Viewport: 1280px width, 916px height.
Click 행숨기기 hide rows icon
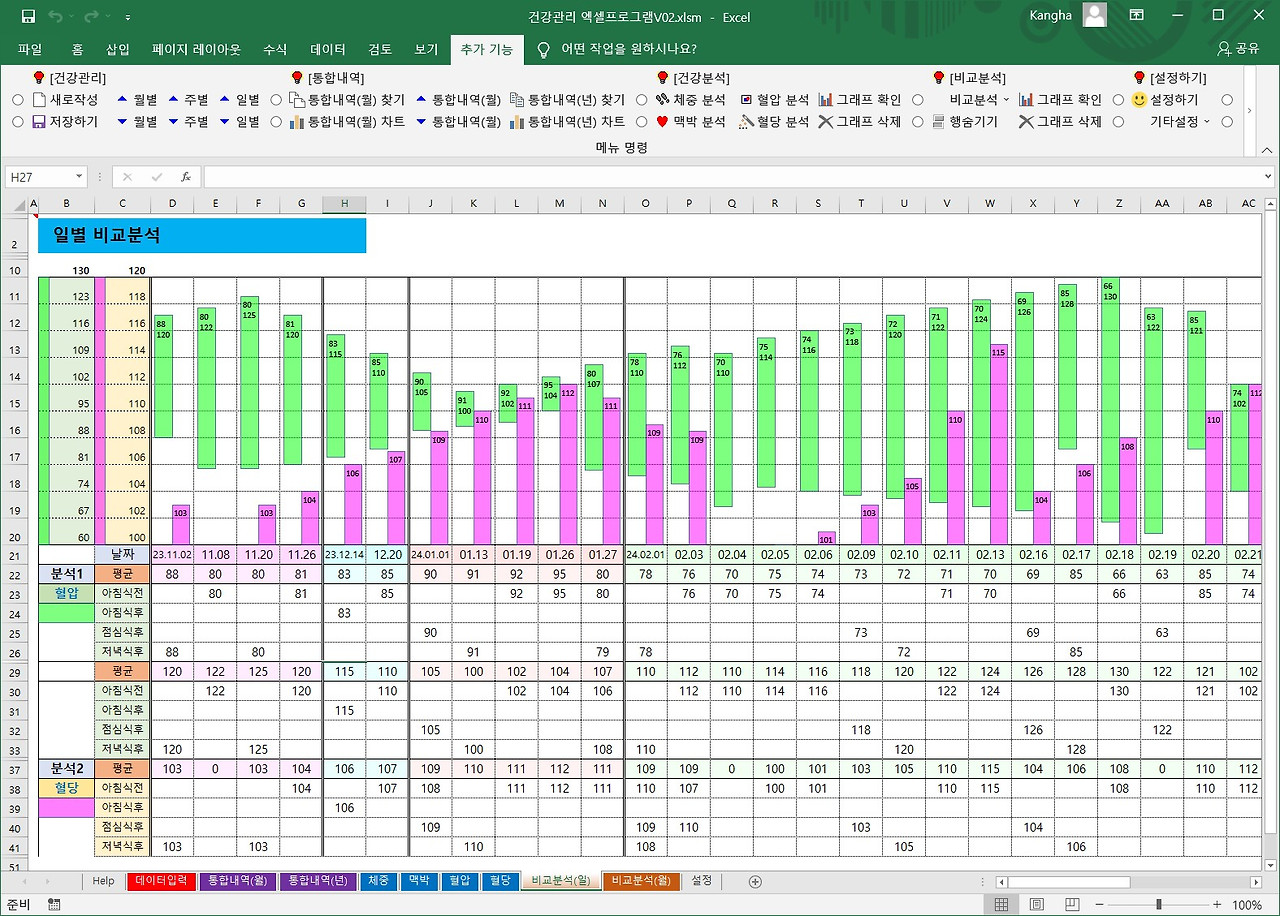[x=939, y=122]
